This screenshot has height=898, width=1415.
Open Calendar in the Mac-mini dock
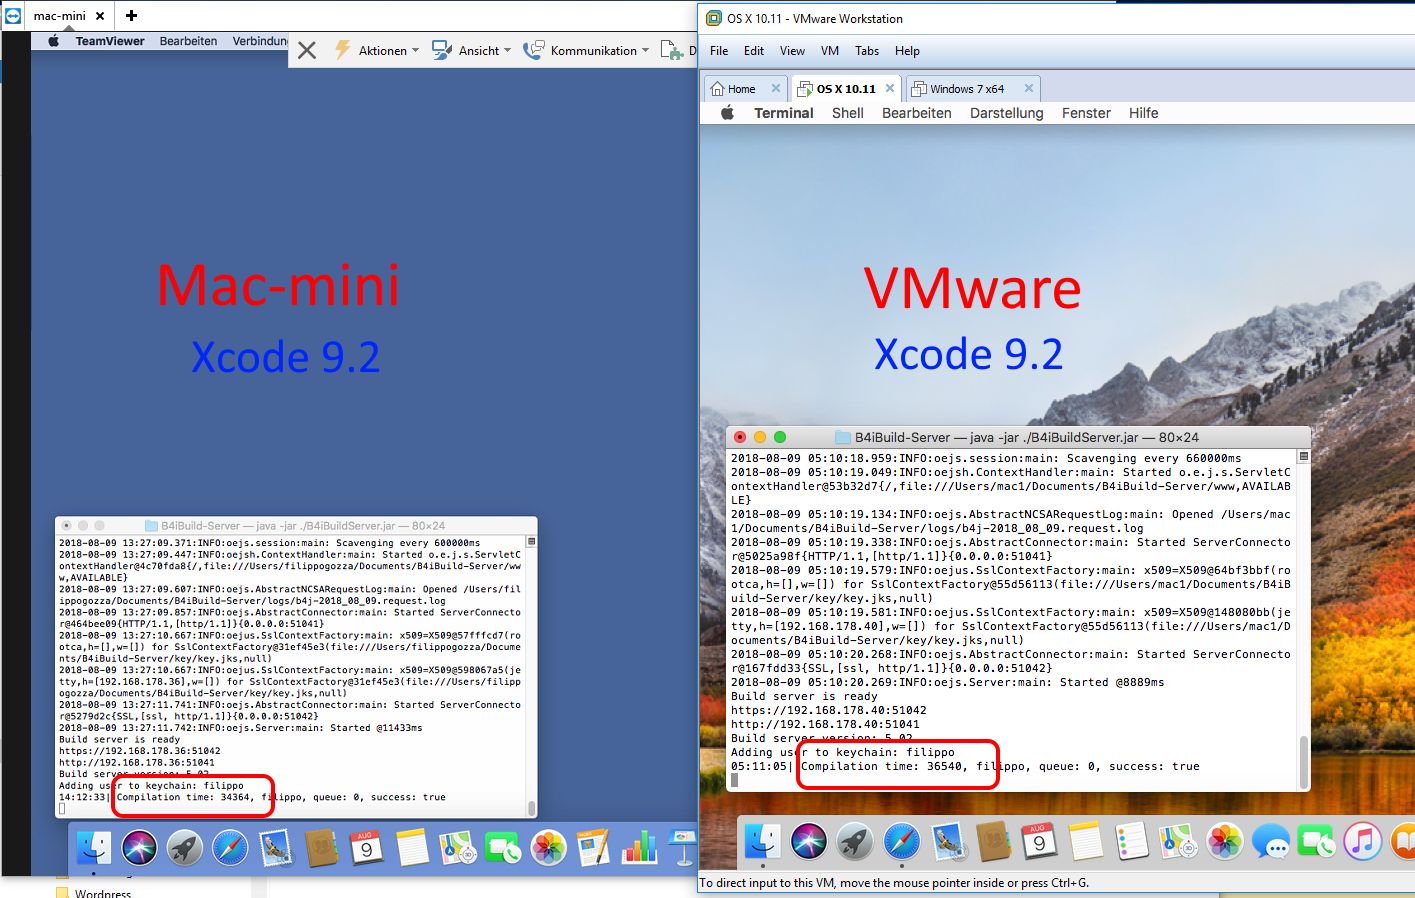366,848
